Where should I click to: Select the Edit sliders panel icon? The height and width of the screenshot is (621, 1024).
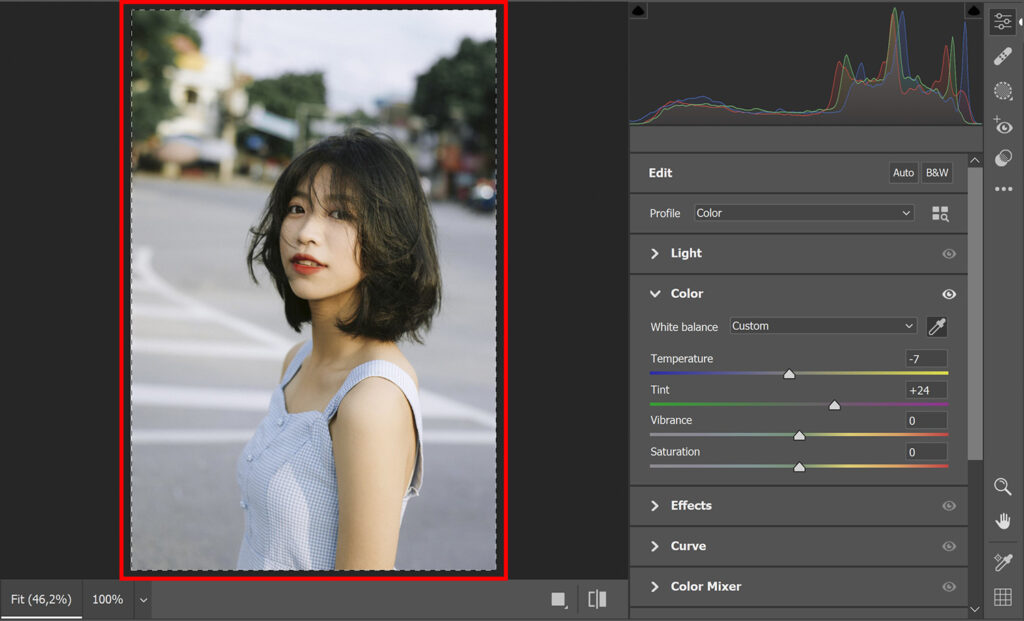coord(1002,21)
